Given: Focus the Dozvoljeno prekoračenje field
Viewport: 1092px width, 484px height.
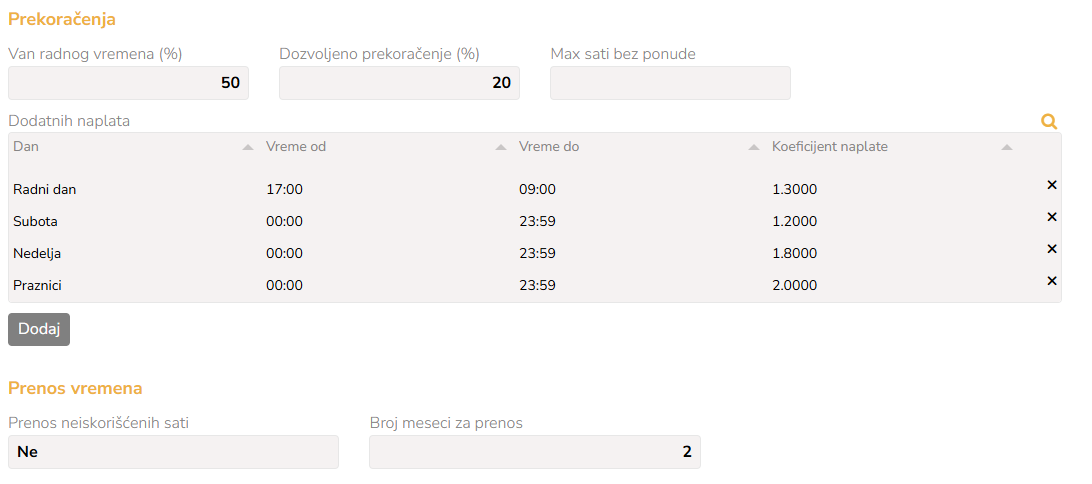Looking at the screenshot, I should pos(399,83).
